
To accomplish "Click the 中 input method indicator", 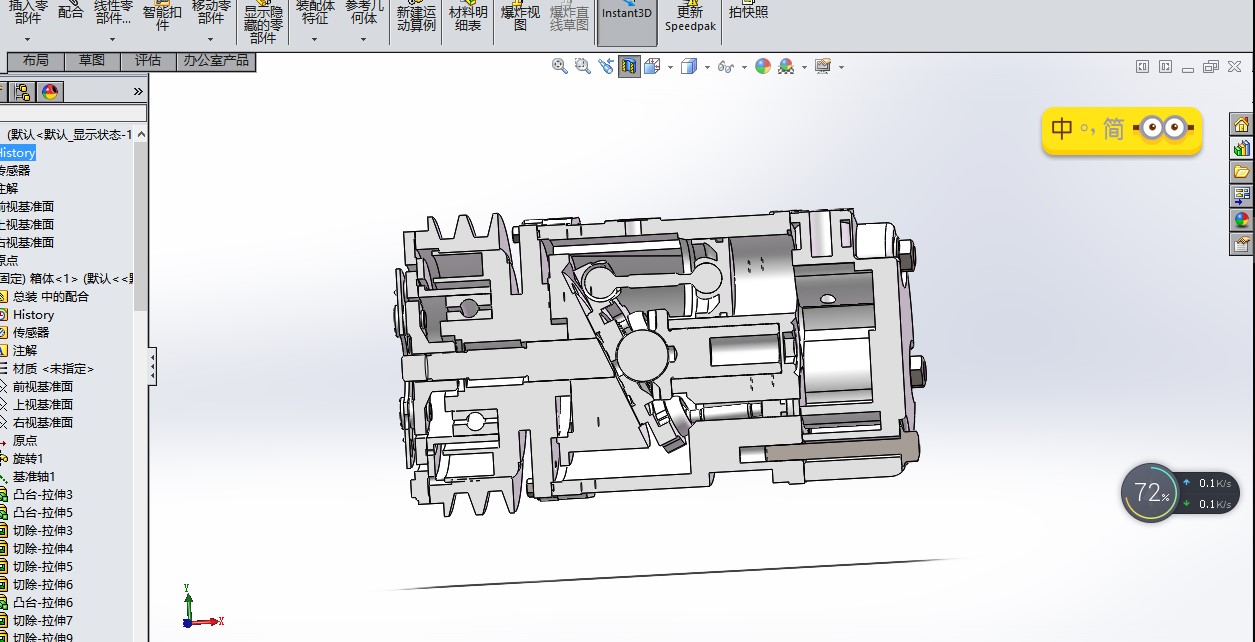I will tap(1062, 128).
